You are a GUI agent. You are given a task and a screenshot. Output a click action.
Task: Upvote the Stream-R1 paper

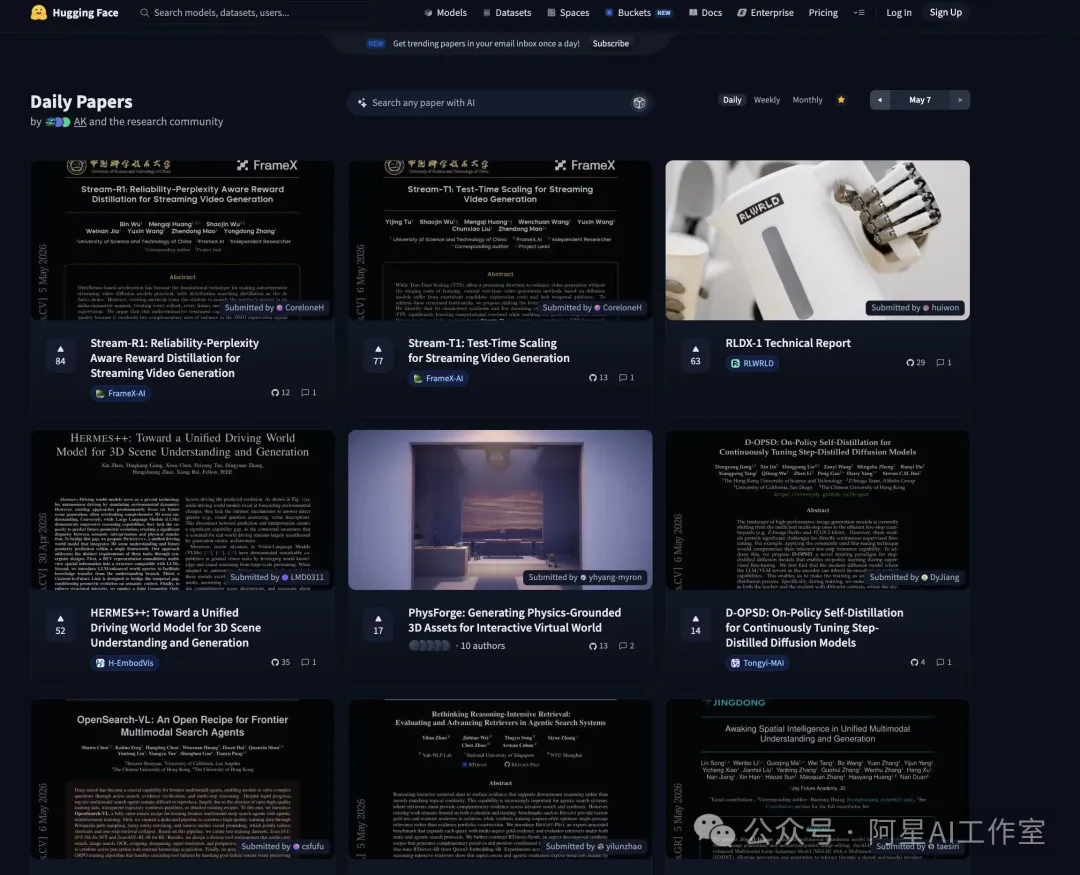[61, 355]
